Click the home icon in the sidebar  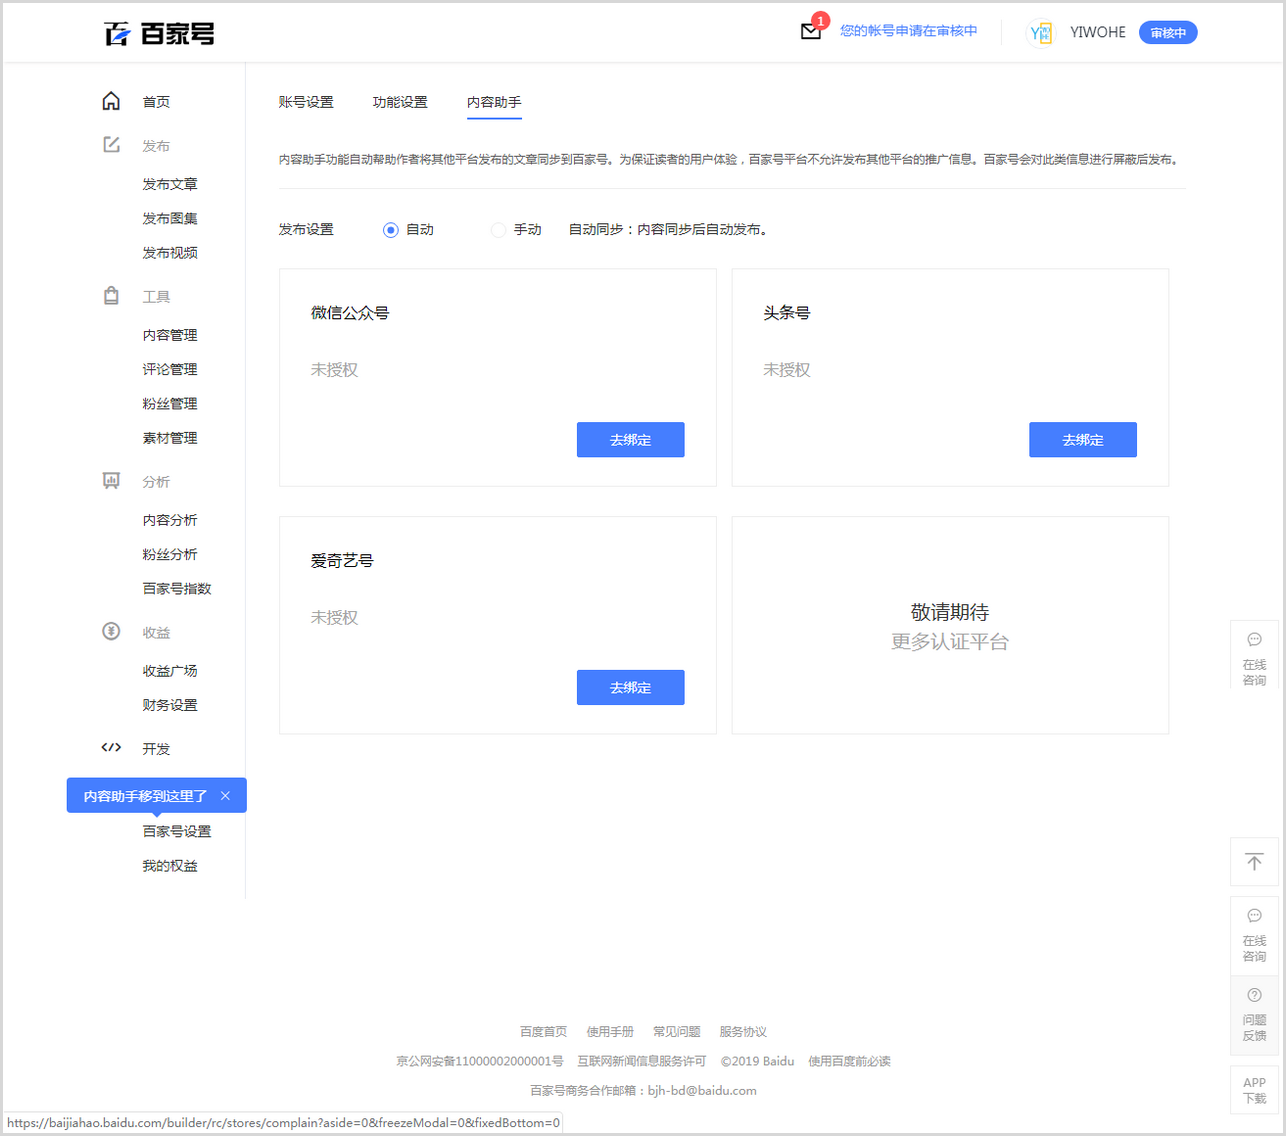point(111,100)
